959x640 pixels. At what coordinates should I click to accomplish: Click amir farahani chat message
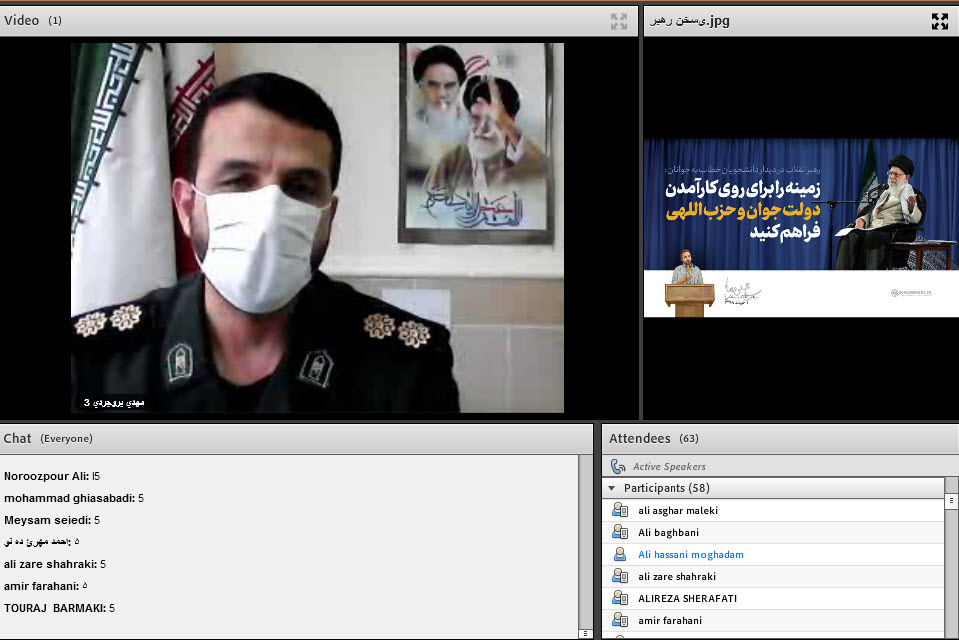coord(46,586)
